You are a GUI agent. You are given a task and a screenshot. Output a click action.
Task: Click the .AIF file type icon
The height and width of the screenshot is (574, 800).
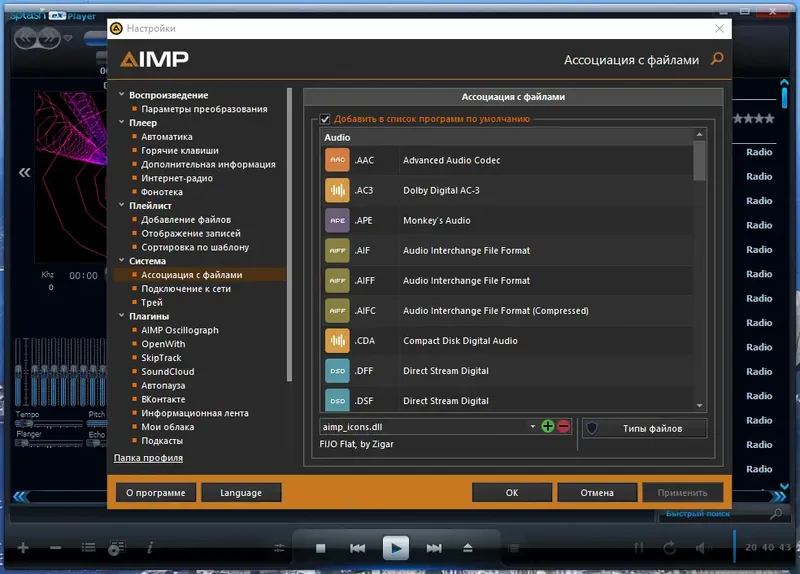(x=337, y=250)
